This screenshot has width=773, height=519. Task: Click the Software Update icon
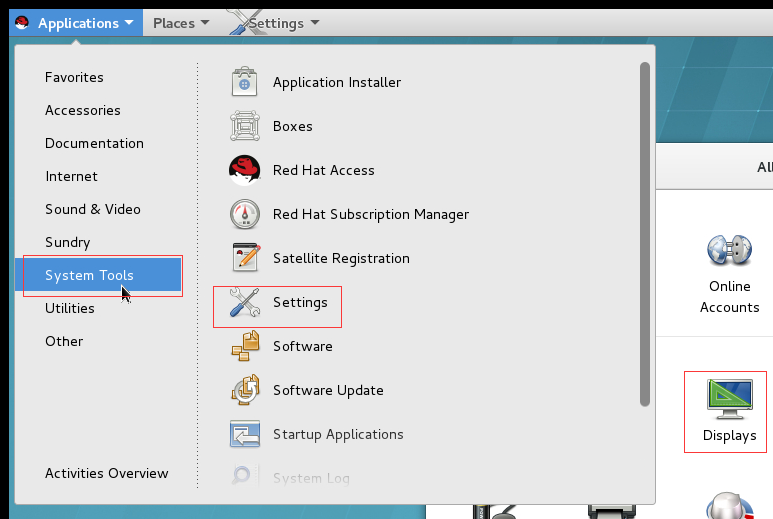(245, 390)
